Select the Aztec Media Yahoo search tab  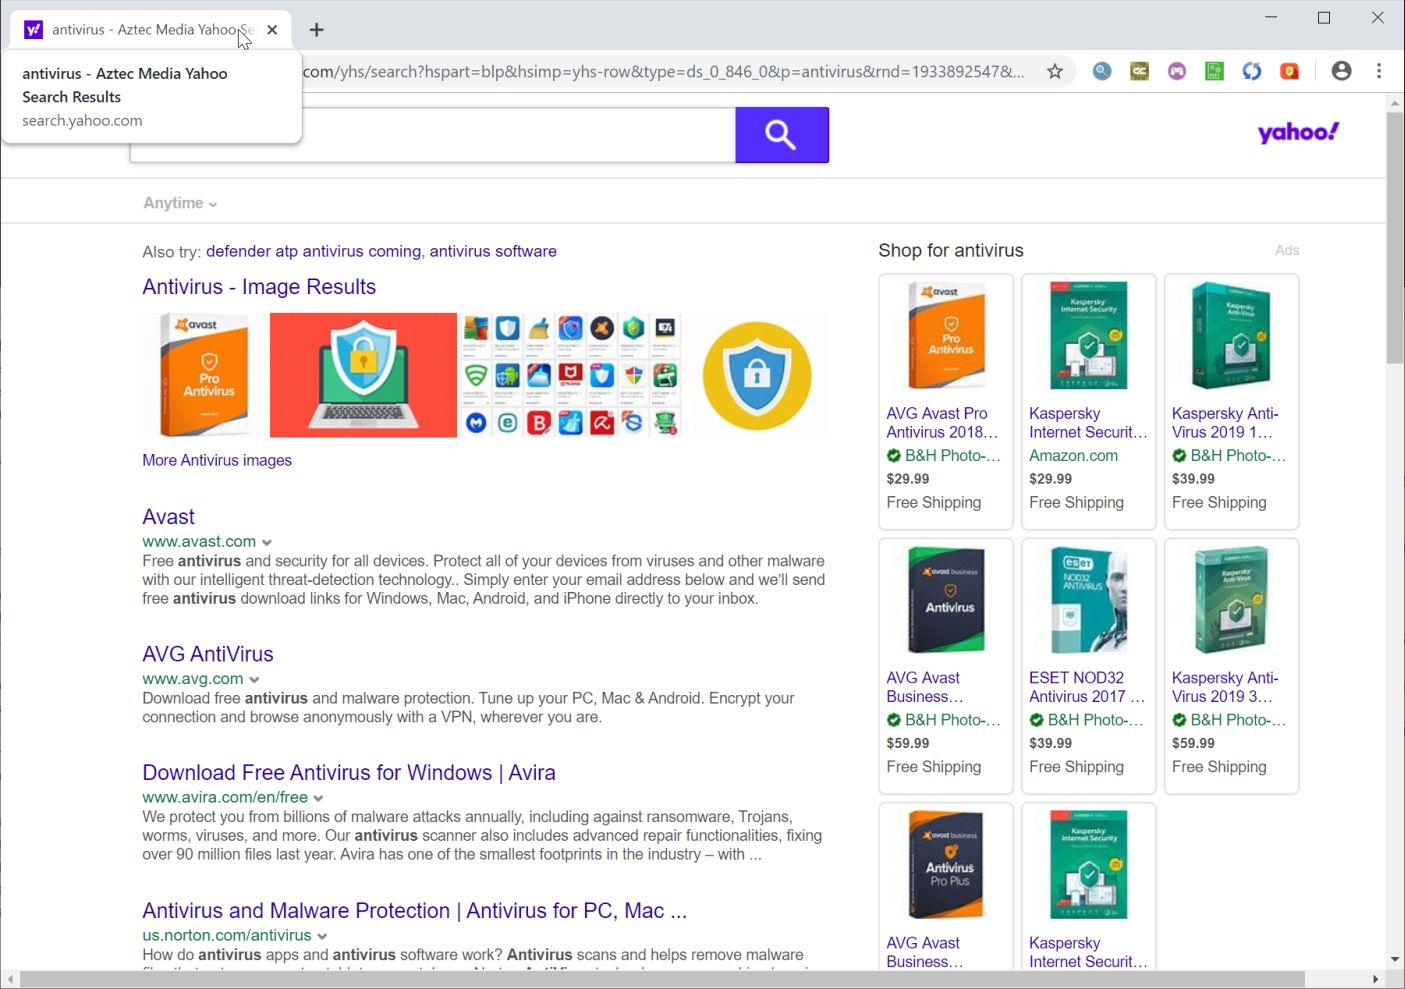click(x=150, y=30)
